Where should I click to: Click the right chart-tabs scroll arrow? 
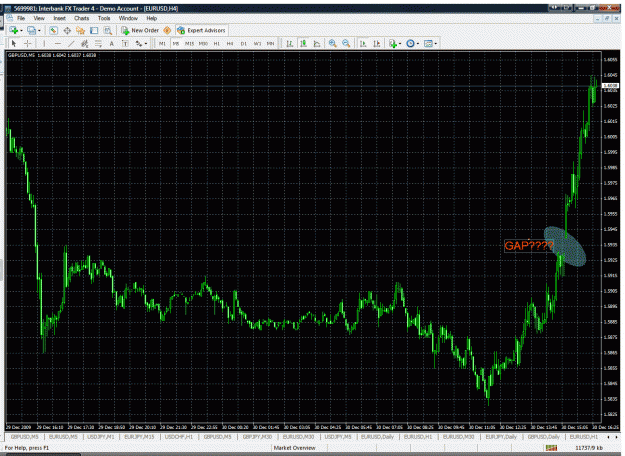pyautogui.click(x=616, y=437)
